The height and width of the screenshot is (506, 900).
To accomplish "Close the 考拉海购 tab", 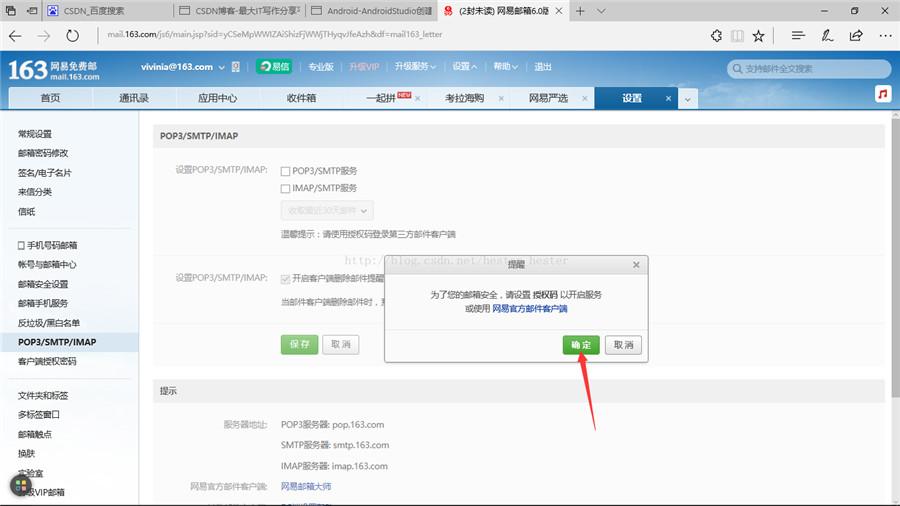I will 501,99.
